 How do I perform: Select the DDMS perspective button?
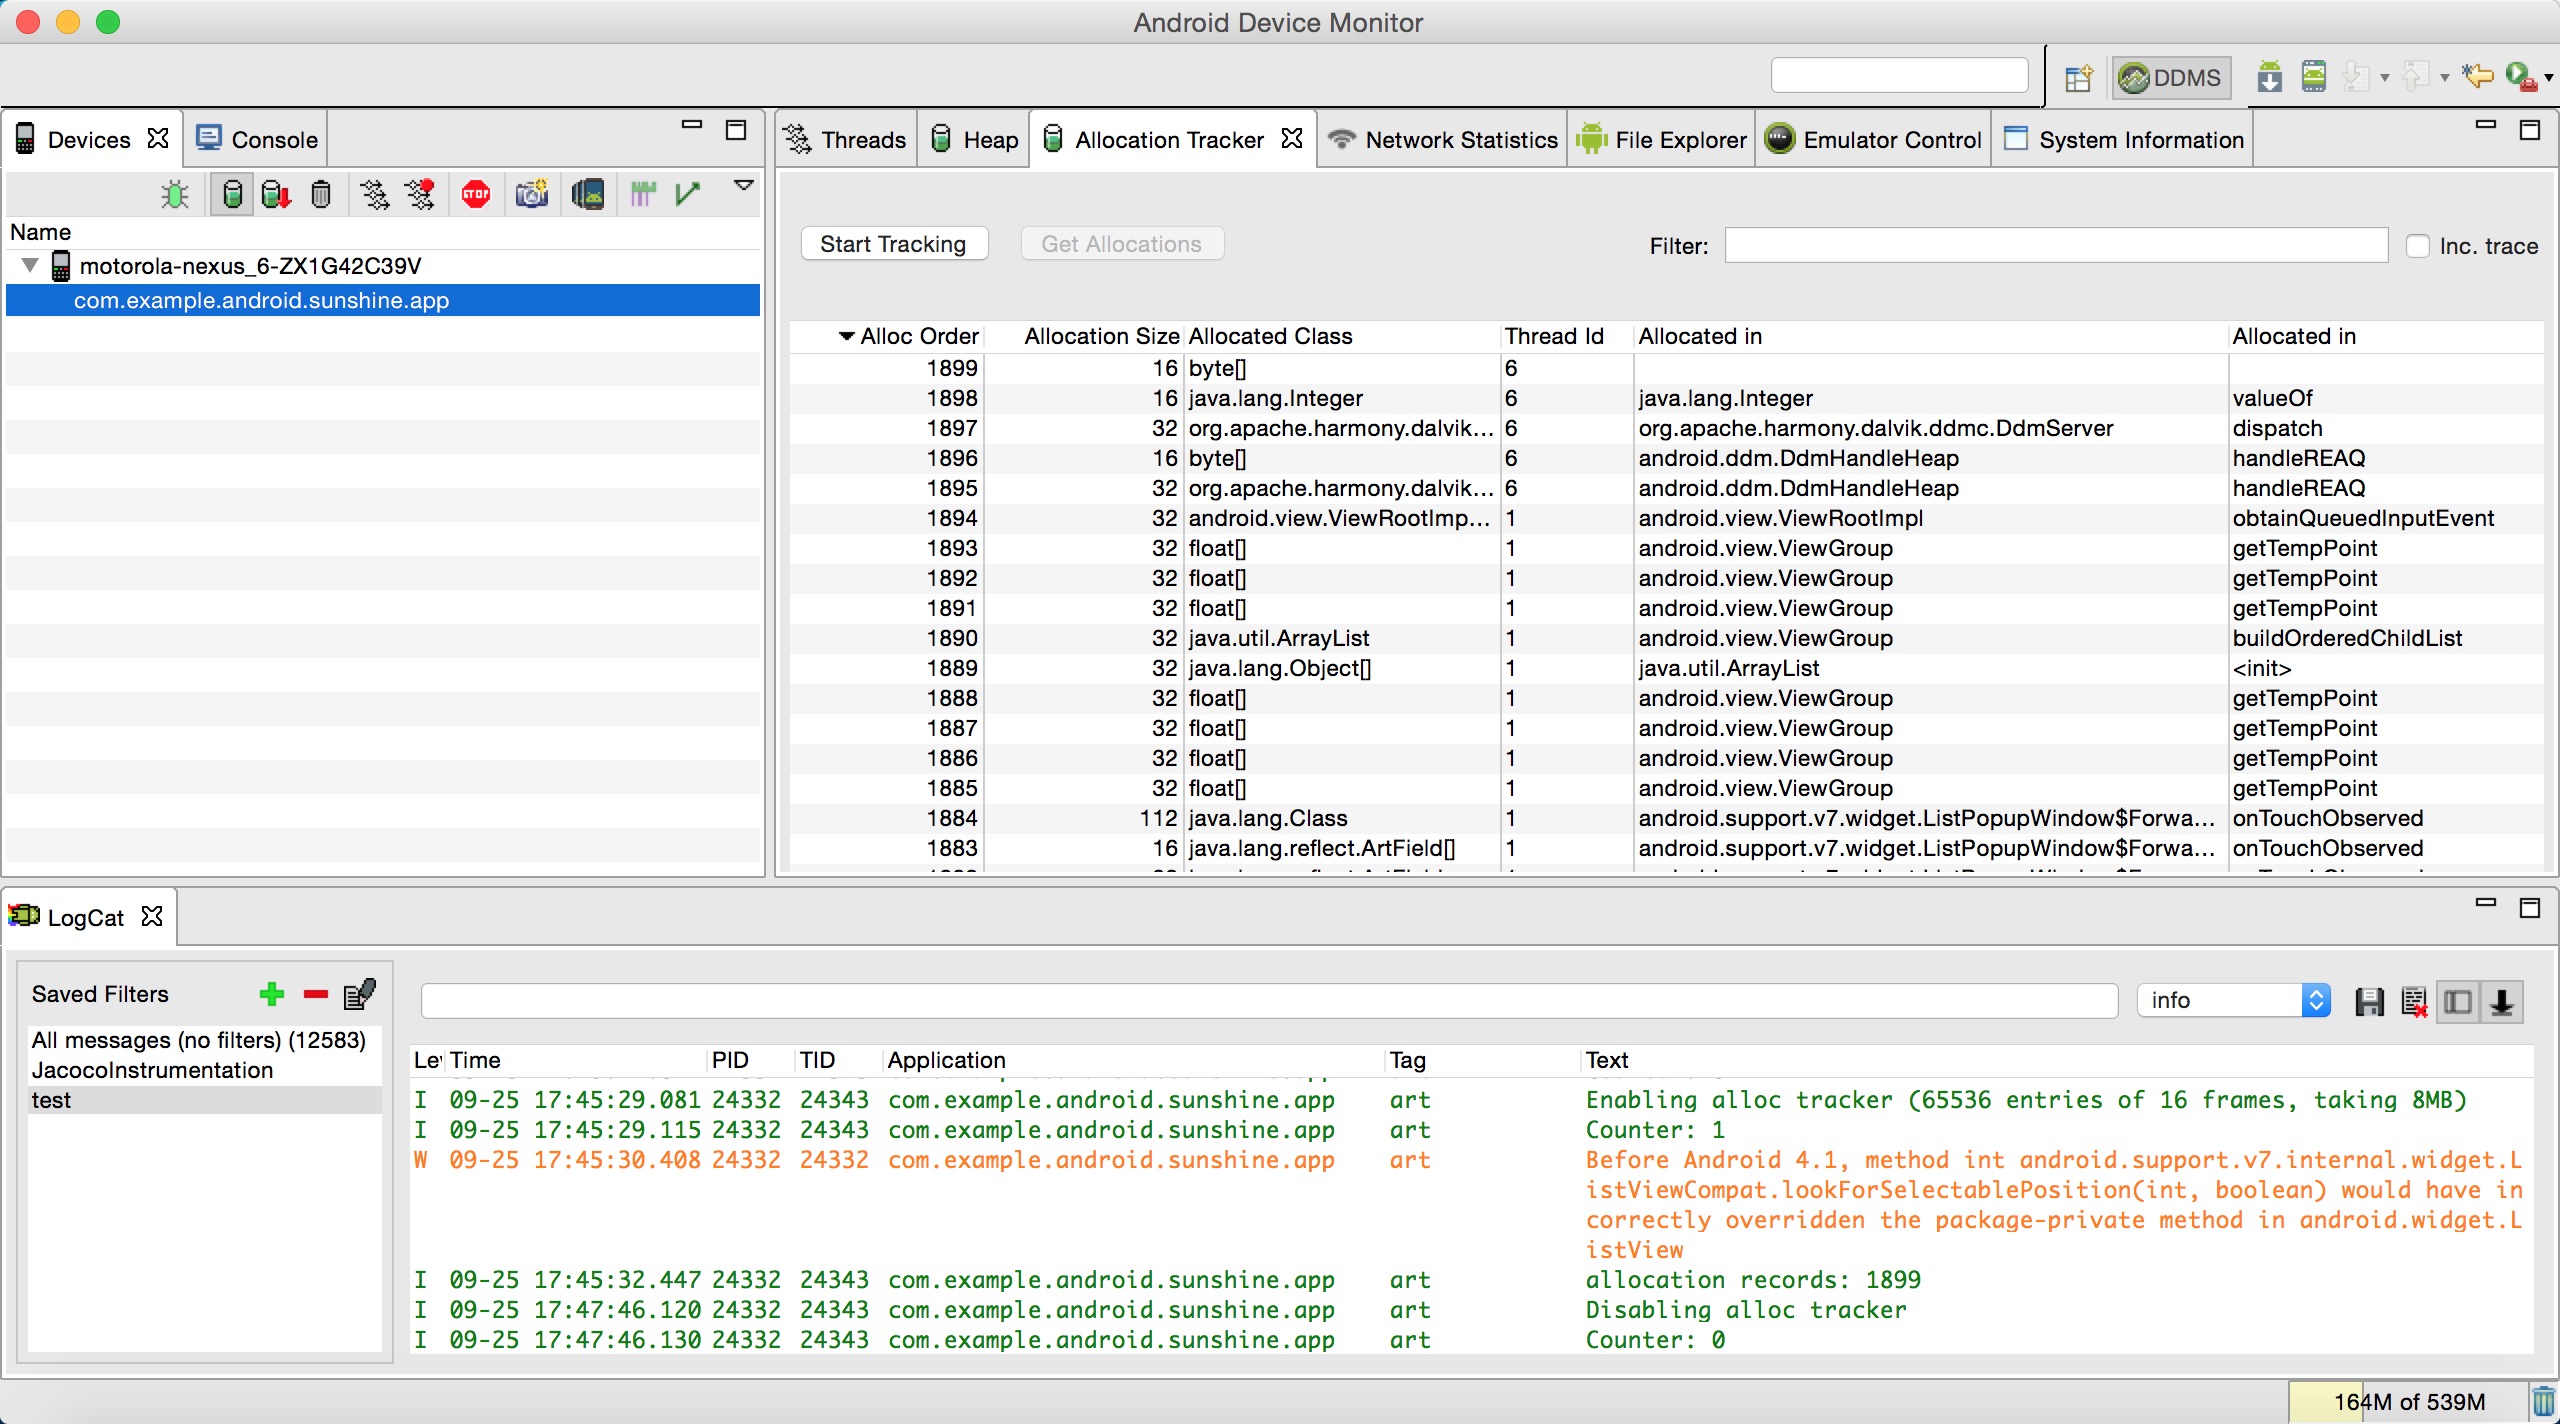click(x=2171, y=78)
